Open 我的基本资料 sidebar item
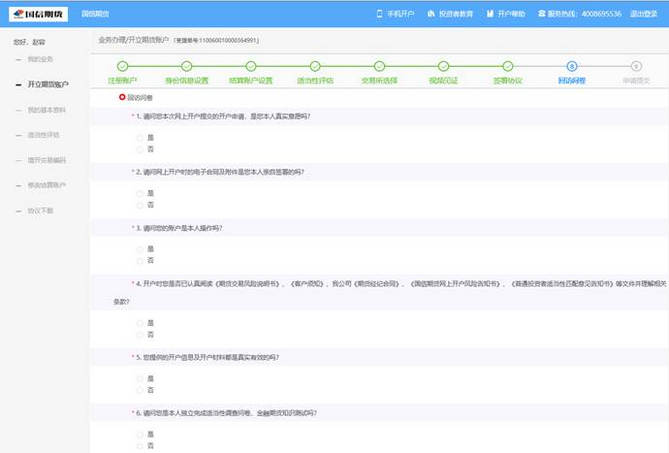Viewport: 669px width, 453px height. click(x=46, y=110)
